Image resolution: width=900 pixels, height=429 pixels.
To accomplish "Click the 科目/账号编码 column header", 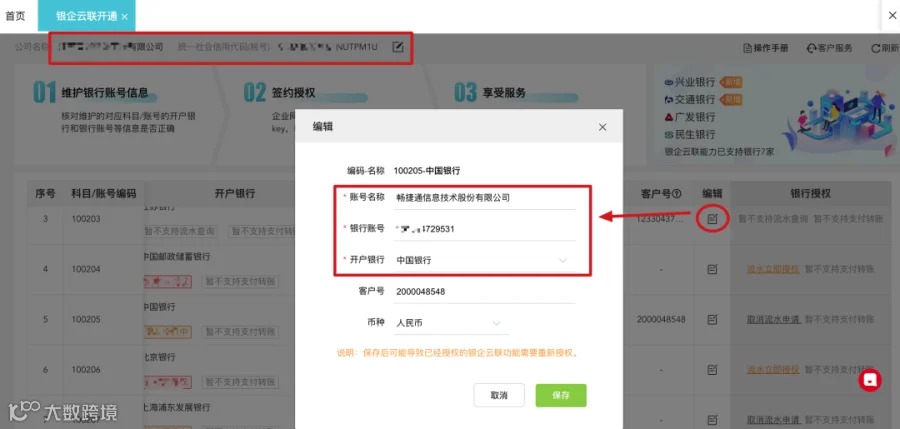I will point(103,194).
